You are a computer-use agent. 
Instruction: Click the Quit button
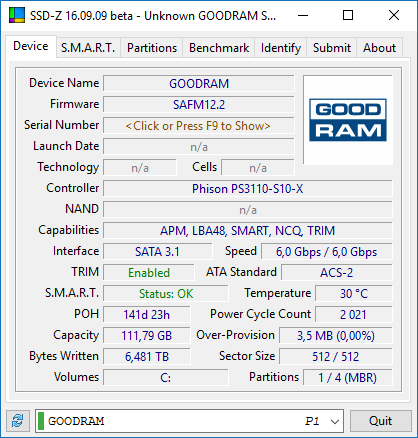[x=380, y=421]
